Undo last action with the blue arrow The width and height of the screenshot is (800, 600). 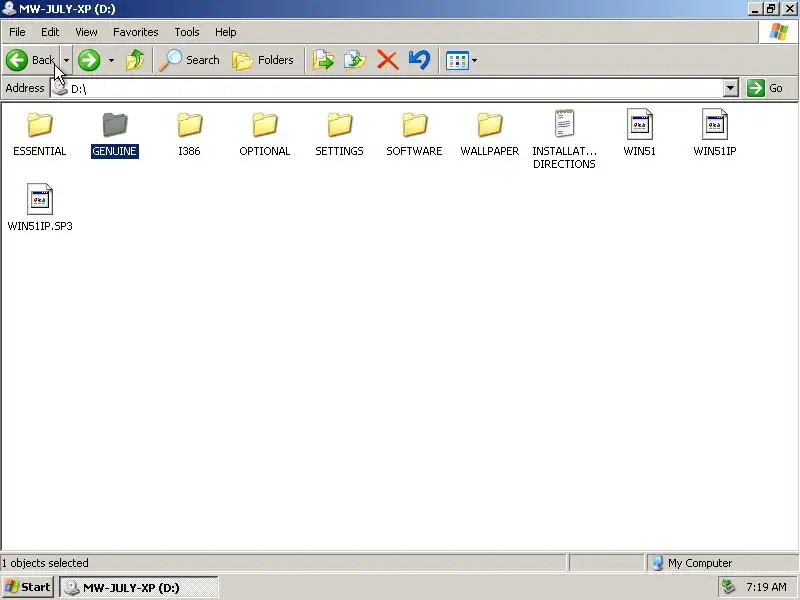click(419, 60)
